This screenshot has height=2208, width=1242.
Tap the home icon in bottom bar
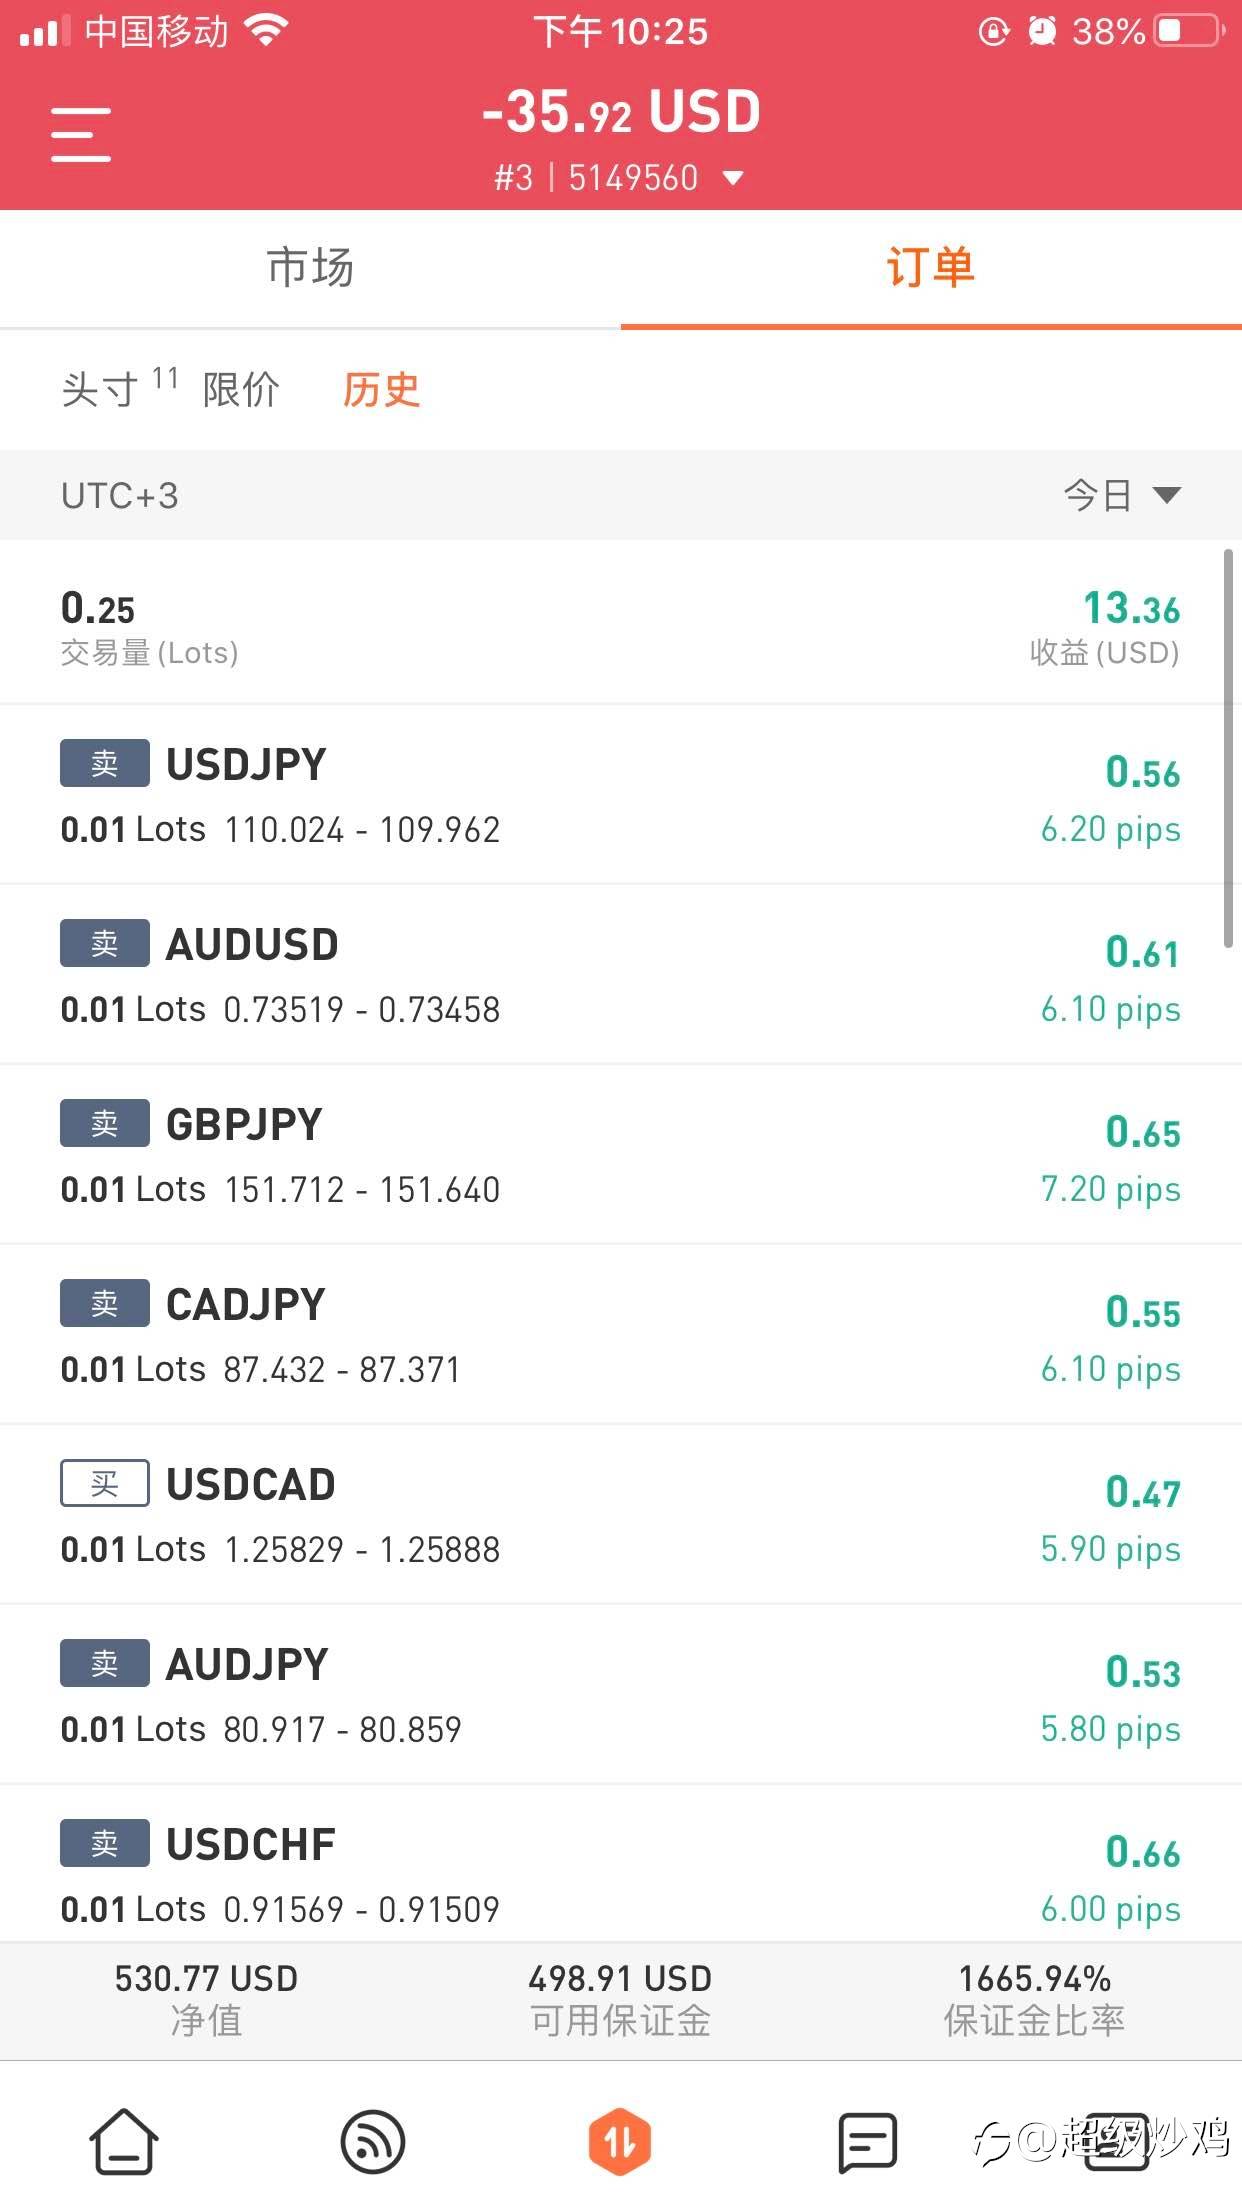(x=124, y=2141)
